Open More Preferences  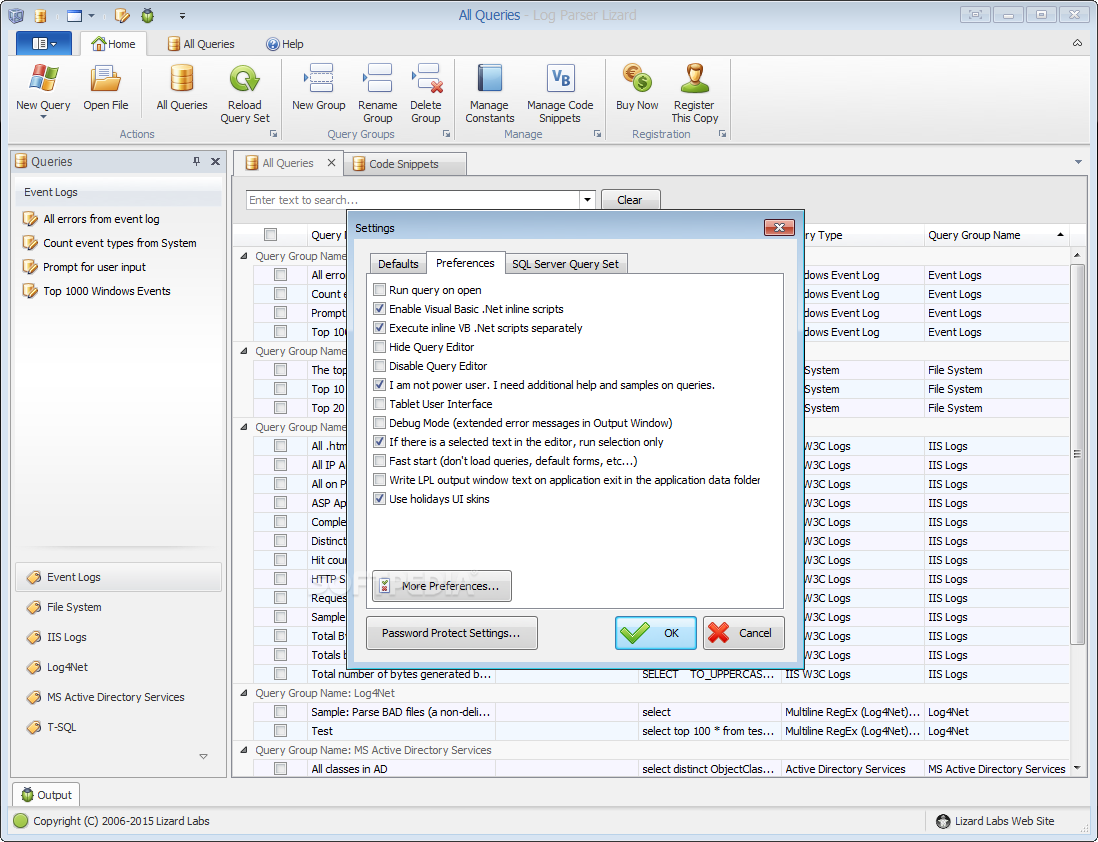(x=442, y=586)
